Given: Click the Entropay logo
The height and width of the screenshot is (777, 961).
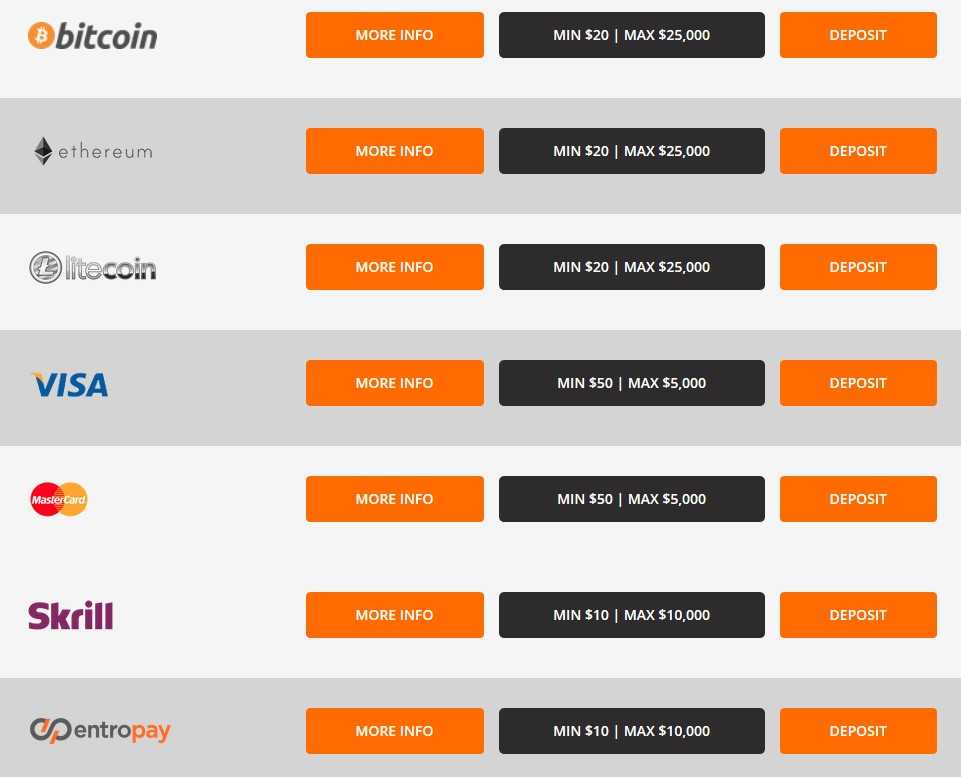Looking at the screenshot, I should [x=100, y=730].
